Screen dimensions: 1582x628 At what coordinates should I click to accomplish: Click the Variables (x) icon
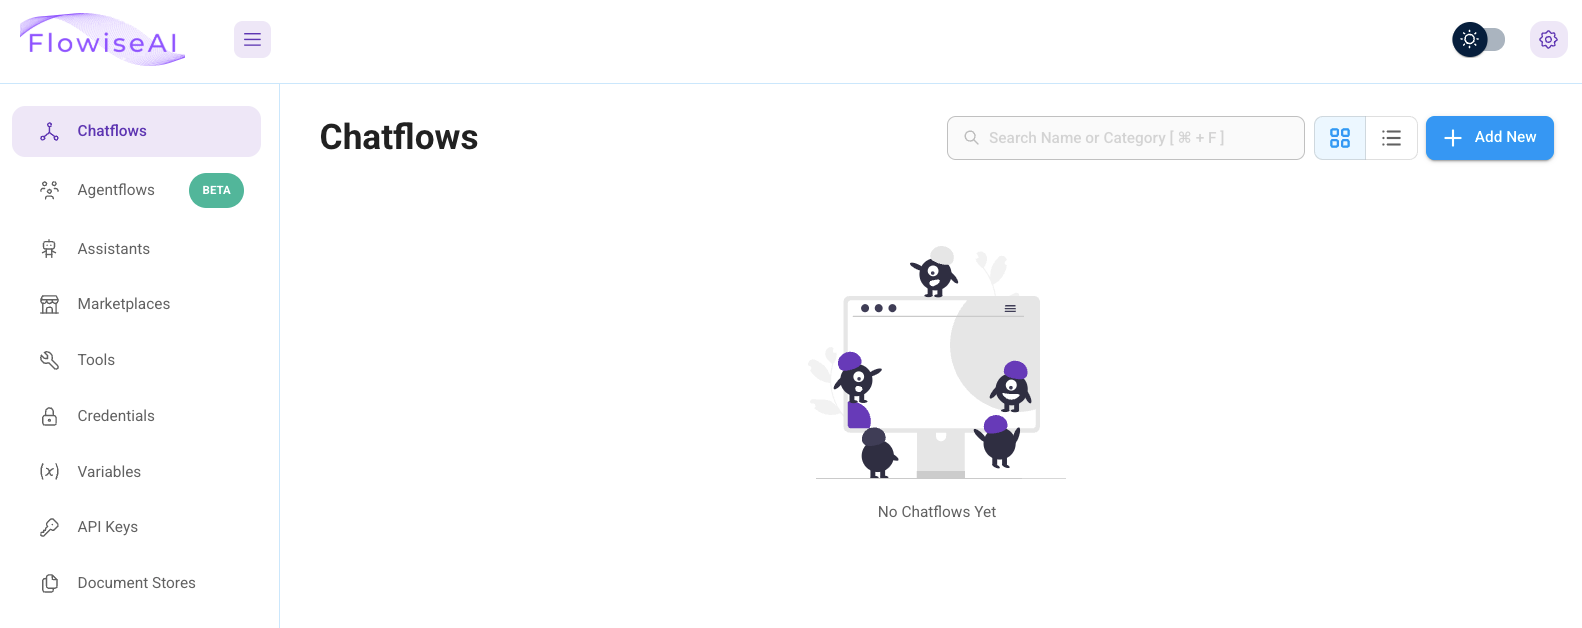pos(49,471)
